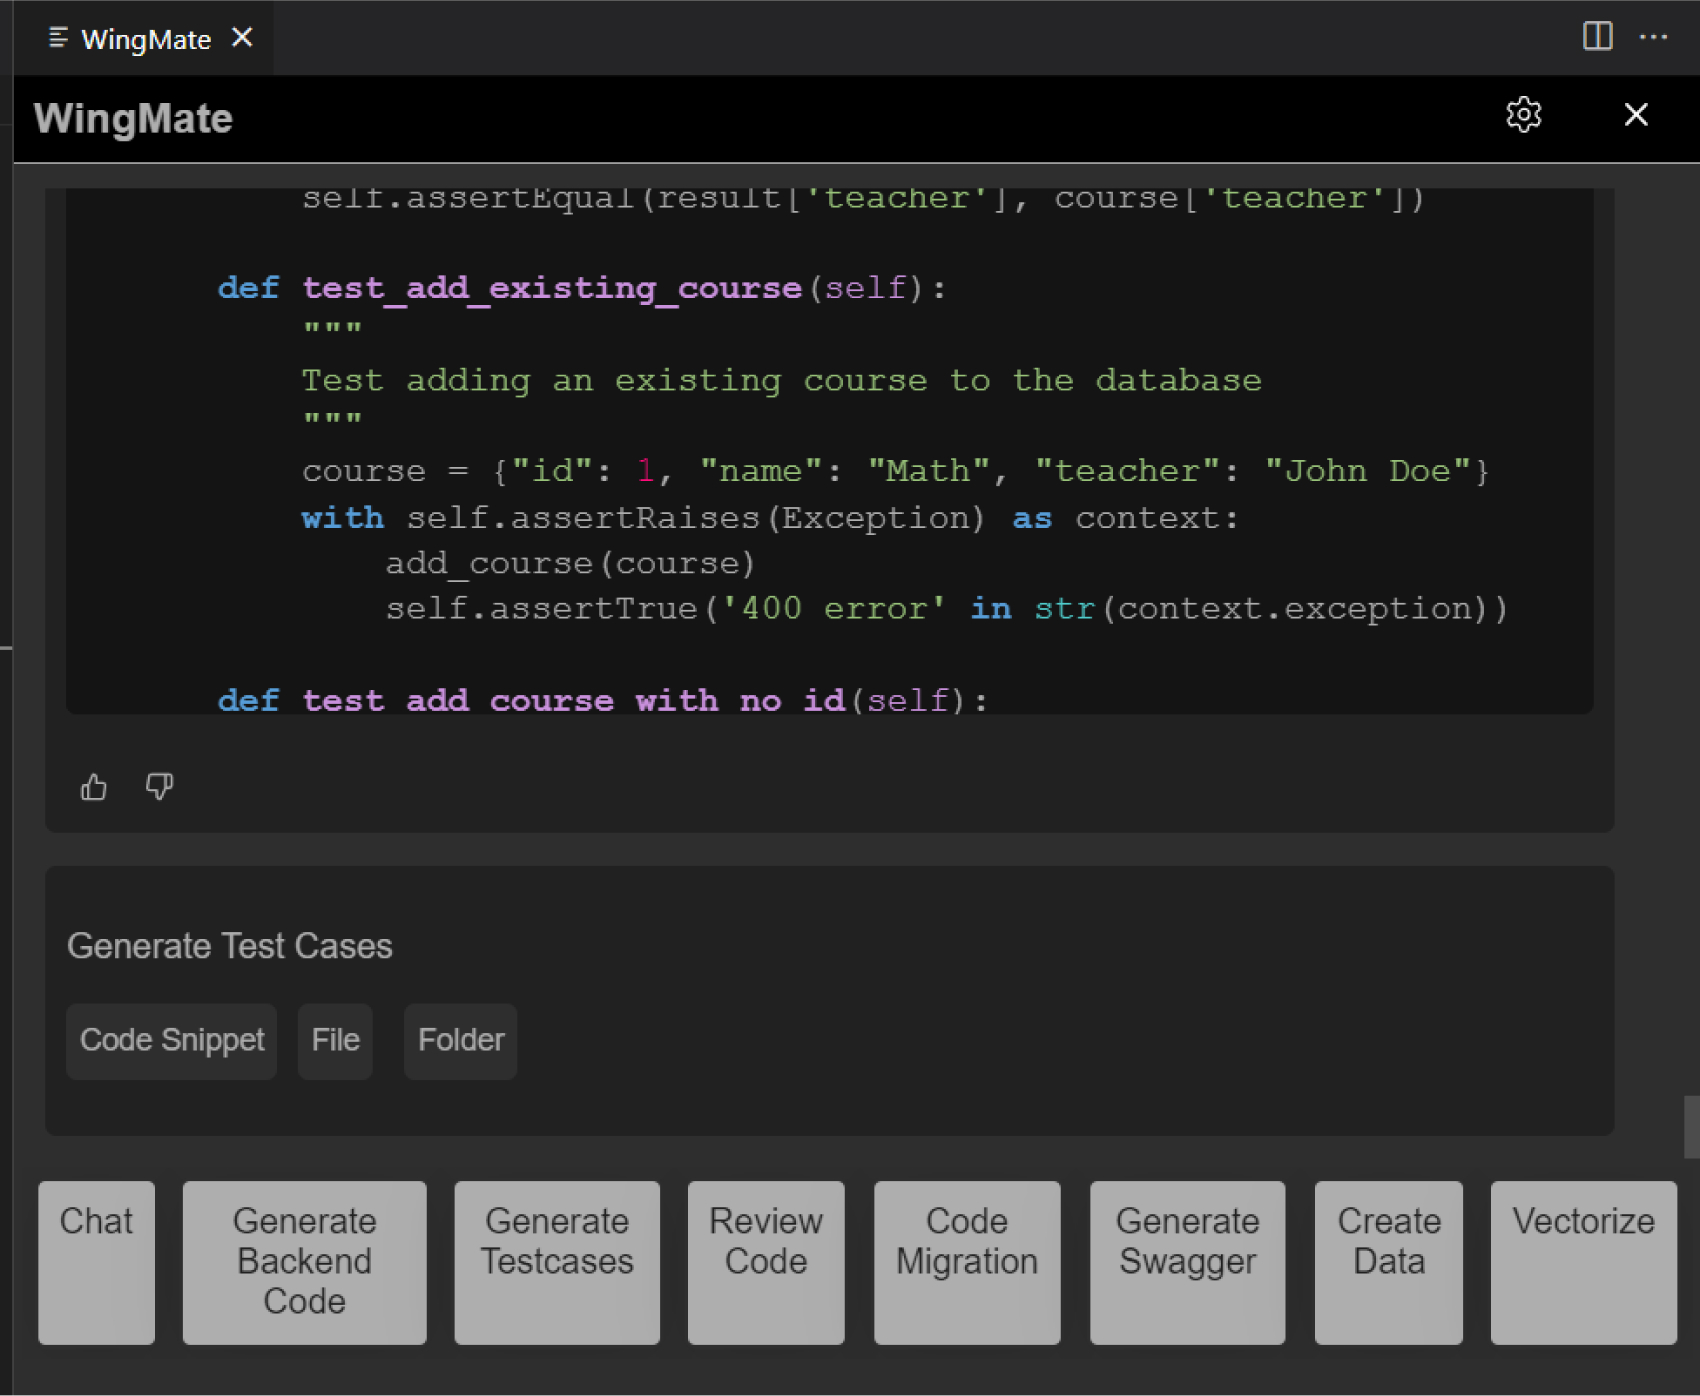Click the test_add_existing_course function name
The image size is (1700, 1396).
(x=552, y=288)
